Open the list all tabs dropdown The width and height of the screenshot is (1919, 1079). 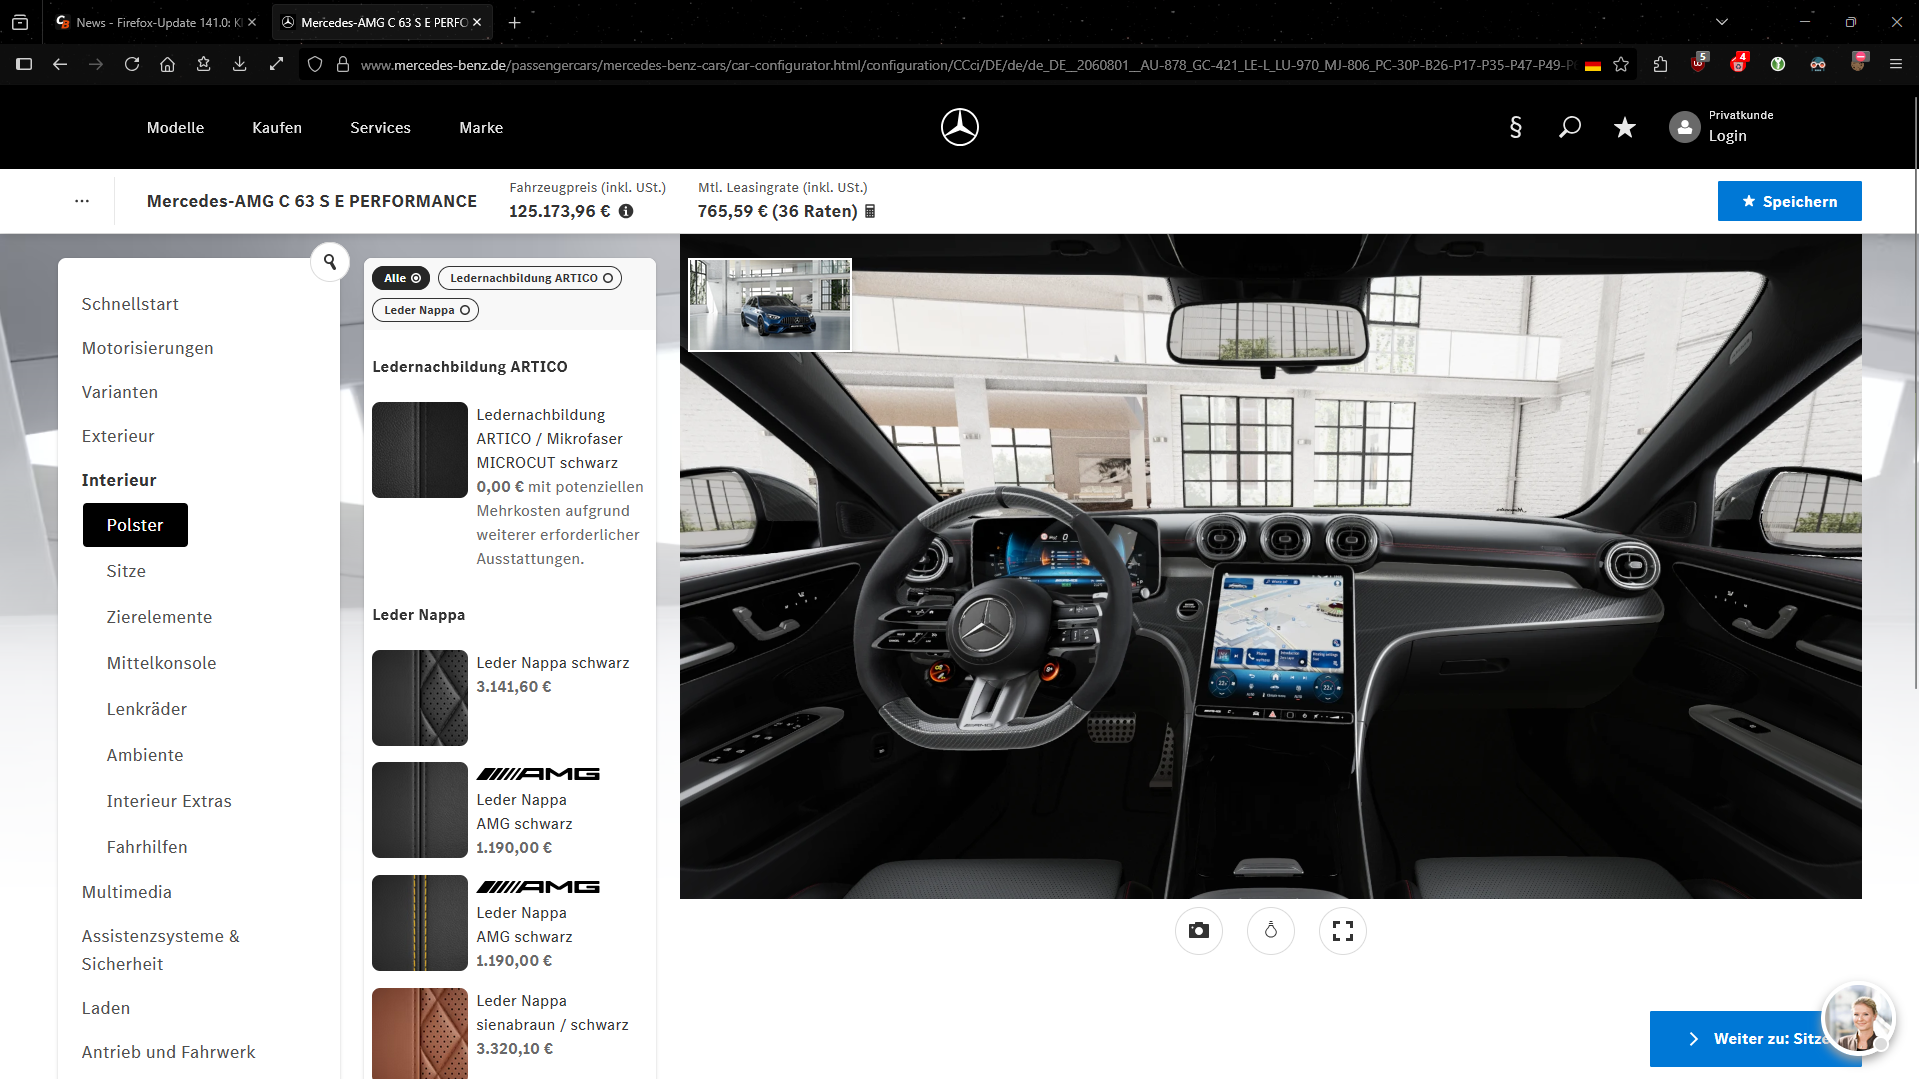(1721, 22)
